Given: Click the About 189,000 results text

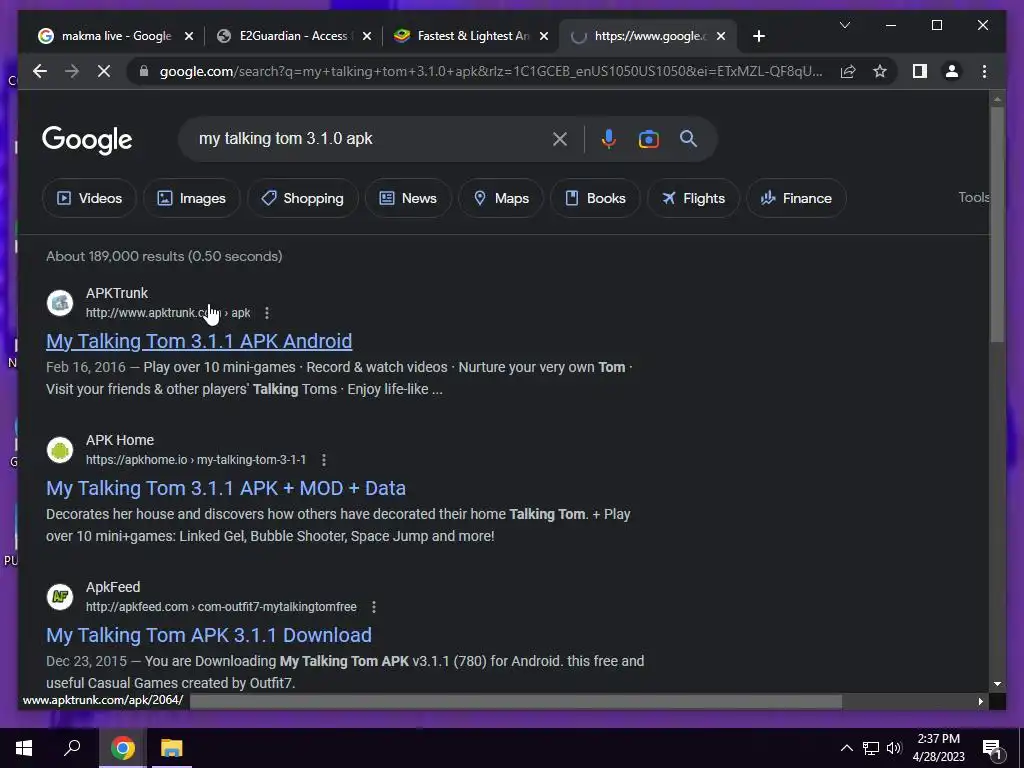Looking at the screenshot, I should tap(164, 256).
